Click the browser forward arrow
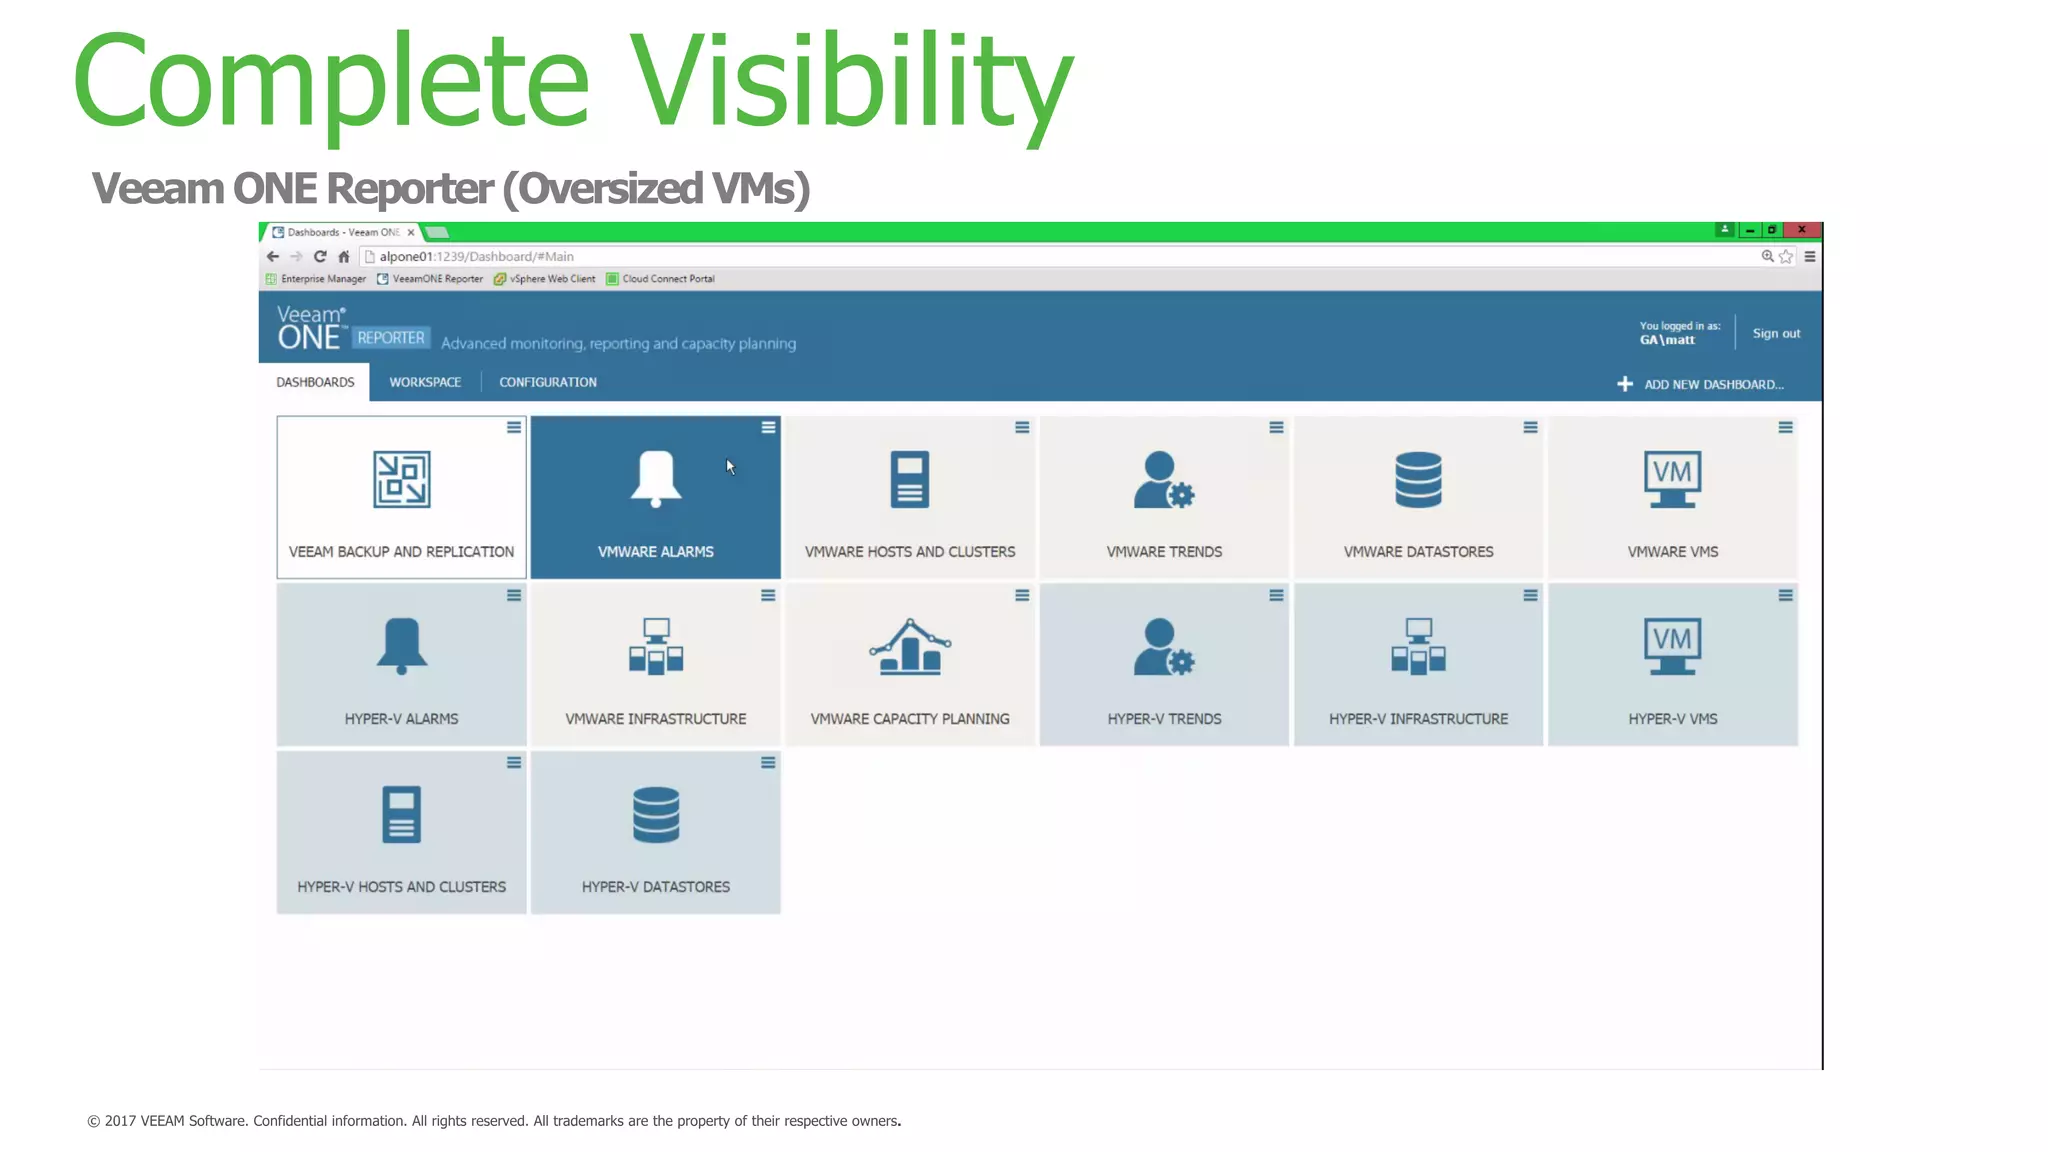 click(x=296, y=257)
